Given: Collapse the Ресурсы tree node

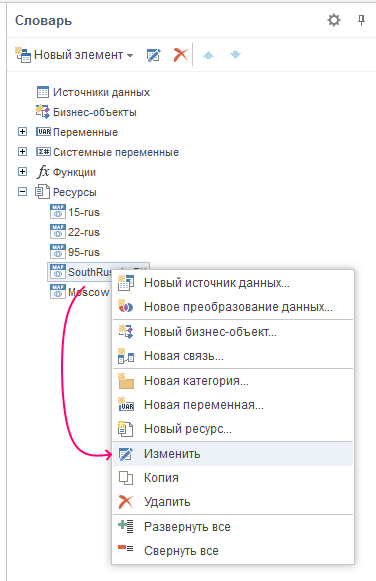Looking at the screenshot, I should point(23,192).
